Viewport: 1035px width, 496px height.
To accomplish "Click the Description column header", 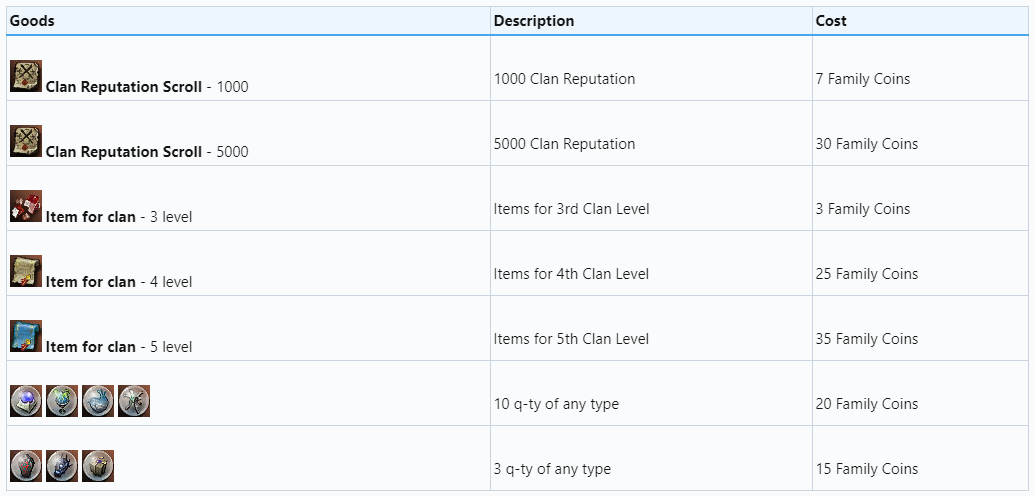I will (x=534, y=21).
